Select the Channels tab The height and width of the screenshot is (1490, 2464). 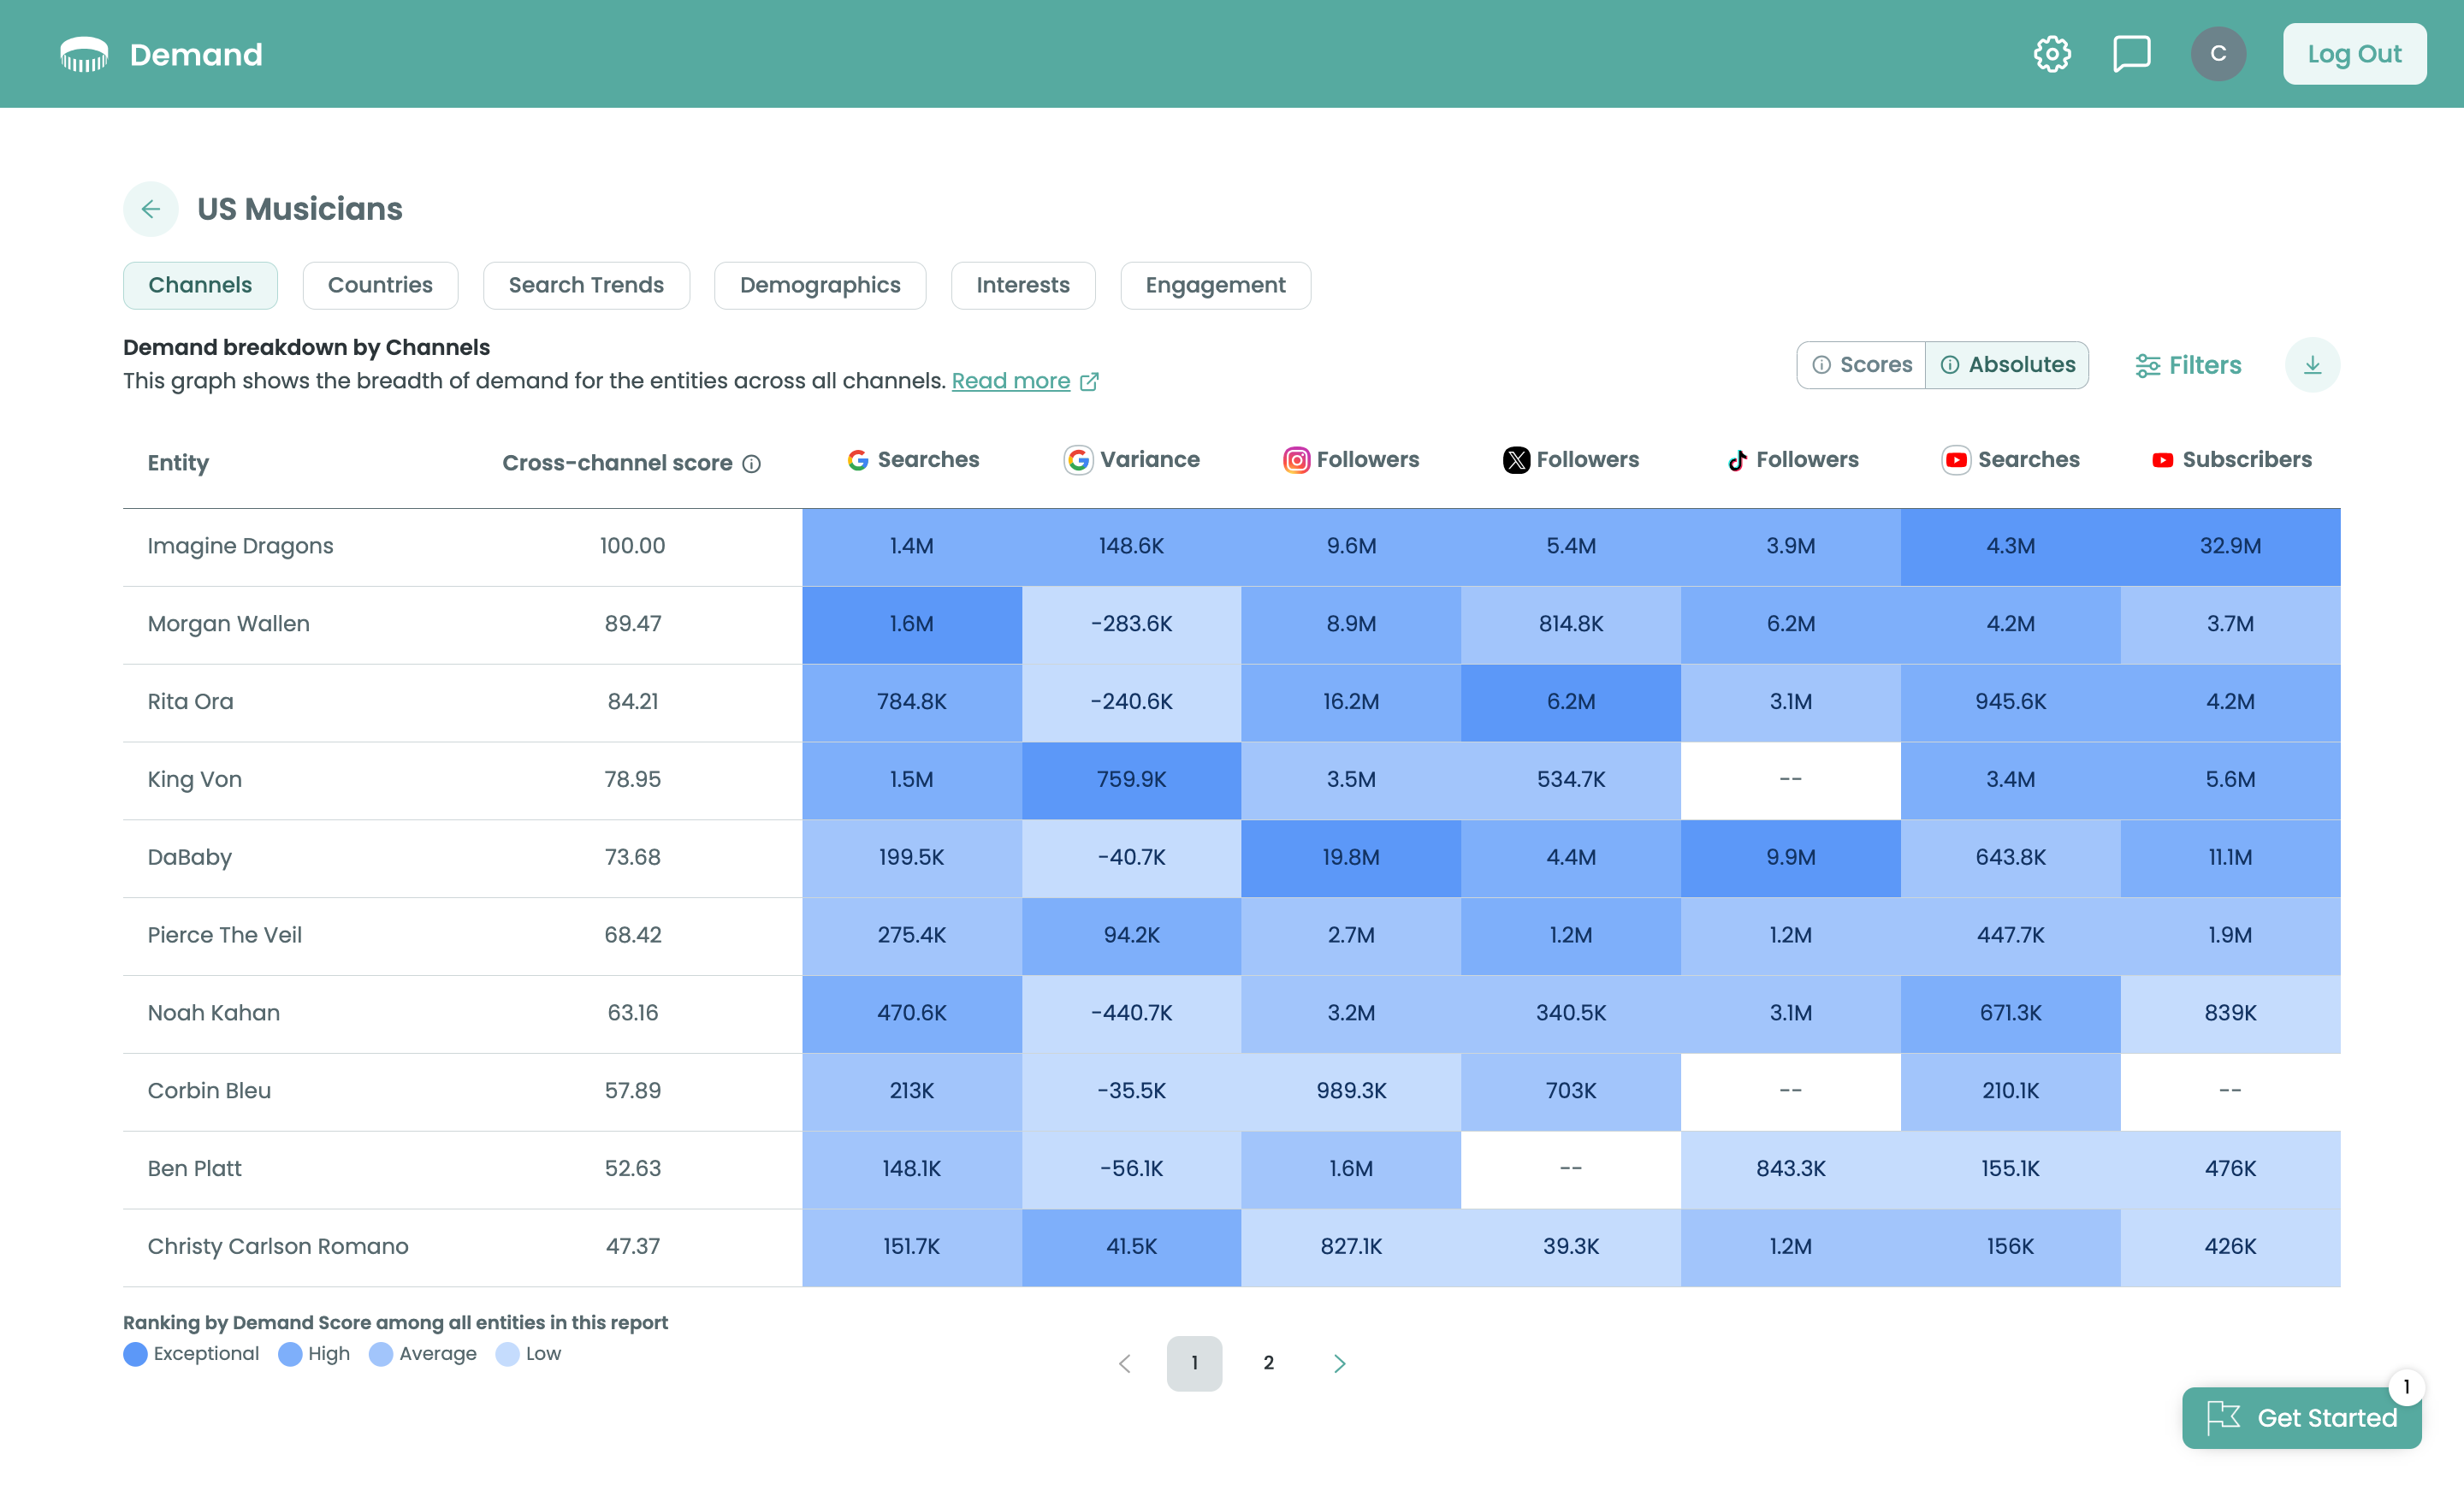pos(200,286)
